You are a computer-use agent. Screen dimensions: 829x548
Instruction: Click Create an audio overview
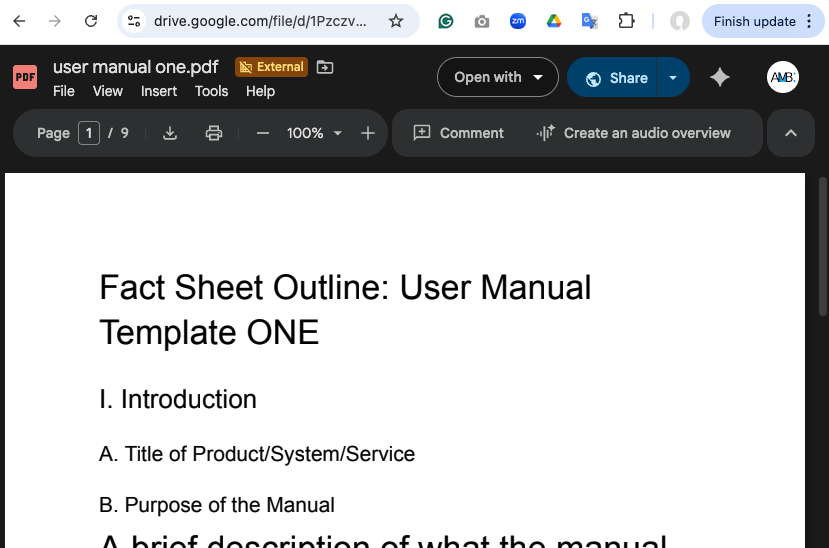coord(633,133)
